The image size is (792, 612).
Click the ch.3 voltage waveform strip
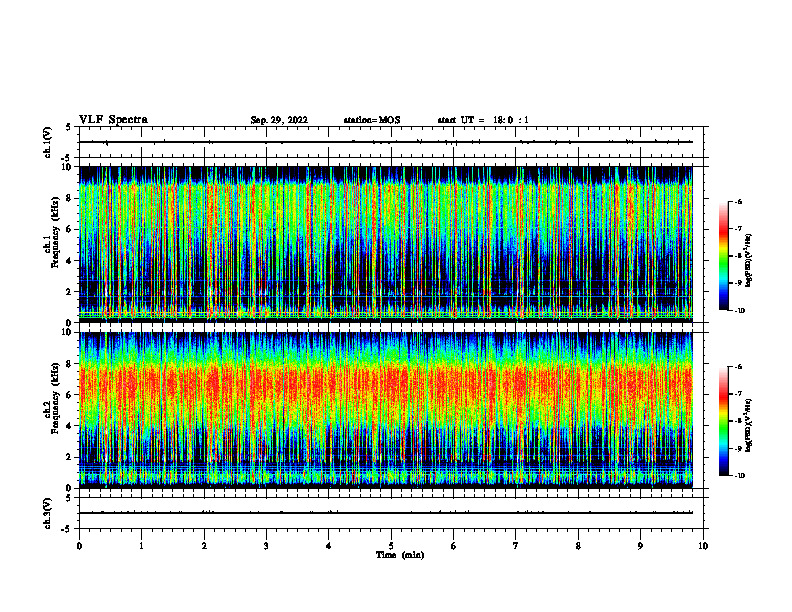click(391, 513)
